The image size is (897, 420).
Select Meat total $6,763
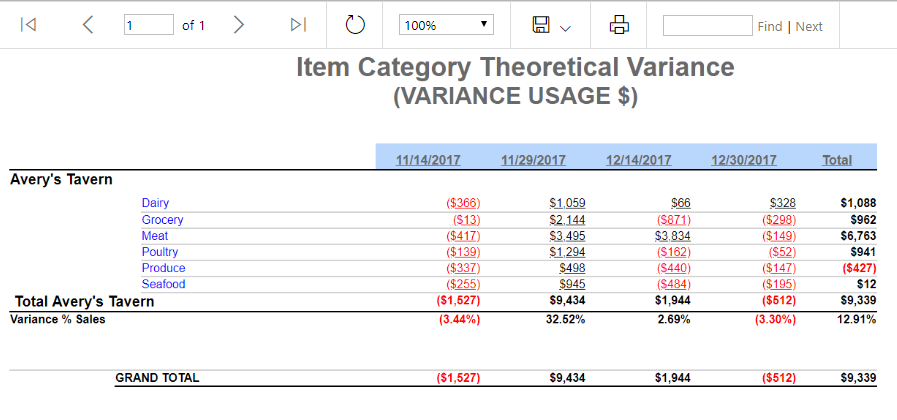858,236
